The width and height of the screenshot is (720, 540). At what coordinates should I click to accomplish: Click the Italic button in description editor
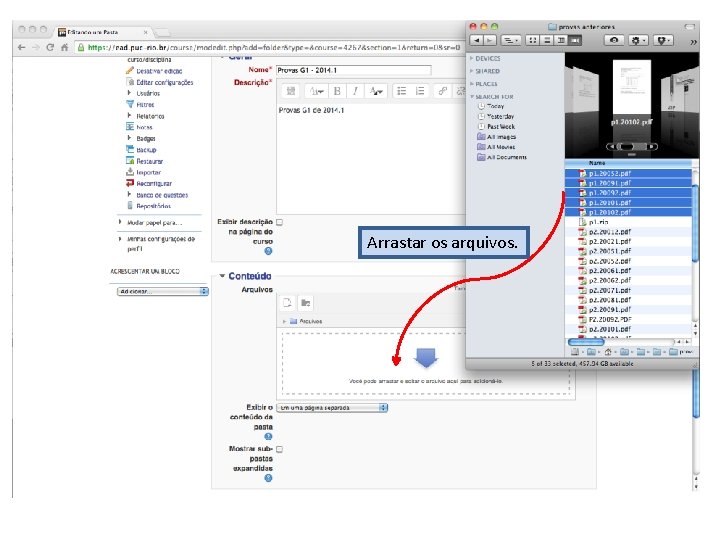(x=355, y=91)
